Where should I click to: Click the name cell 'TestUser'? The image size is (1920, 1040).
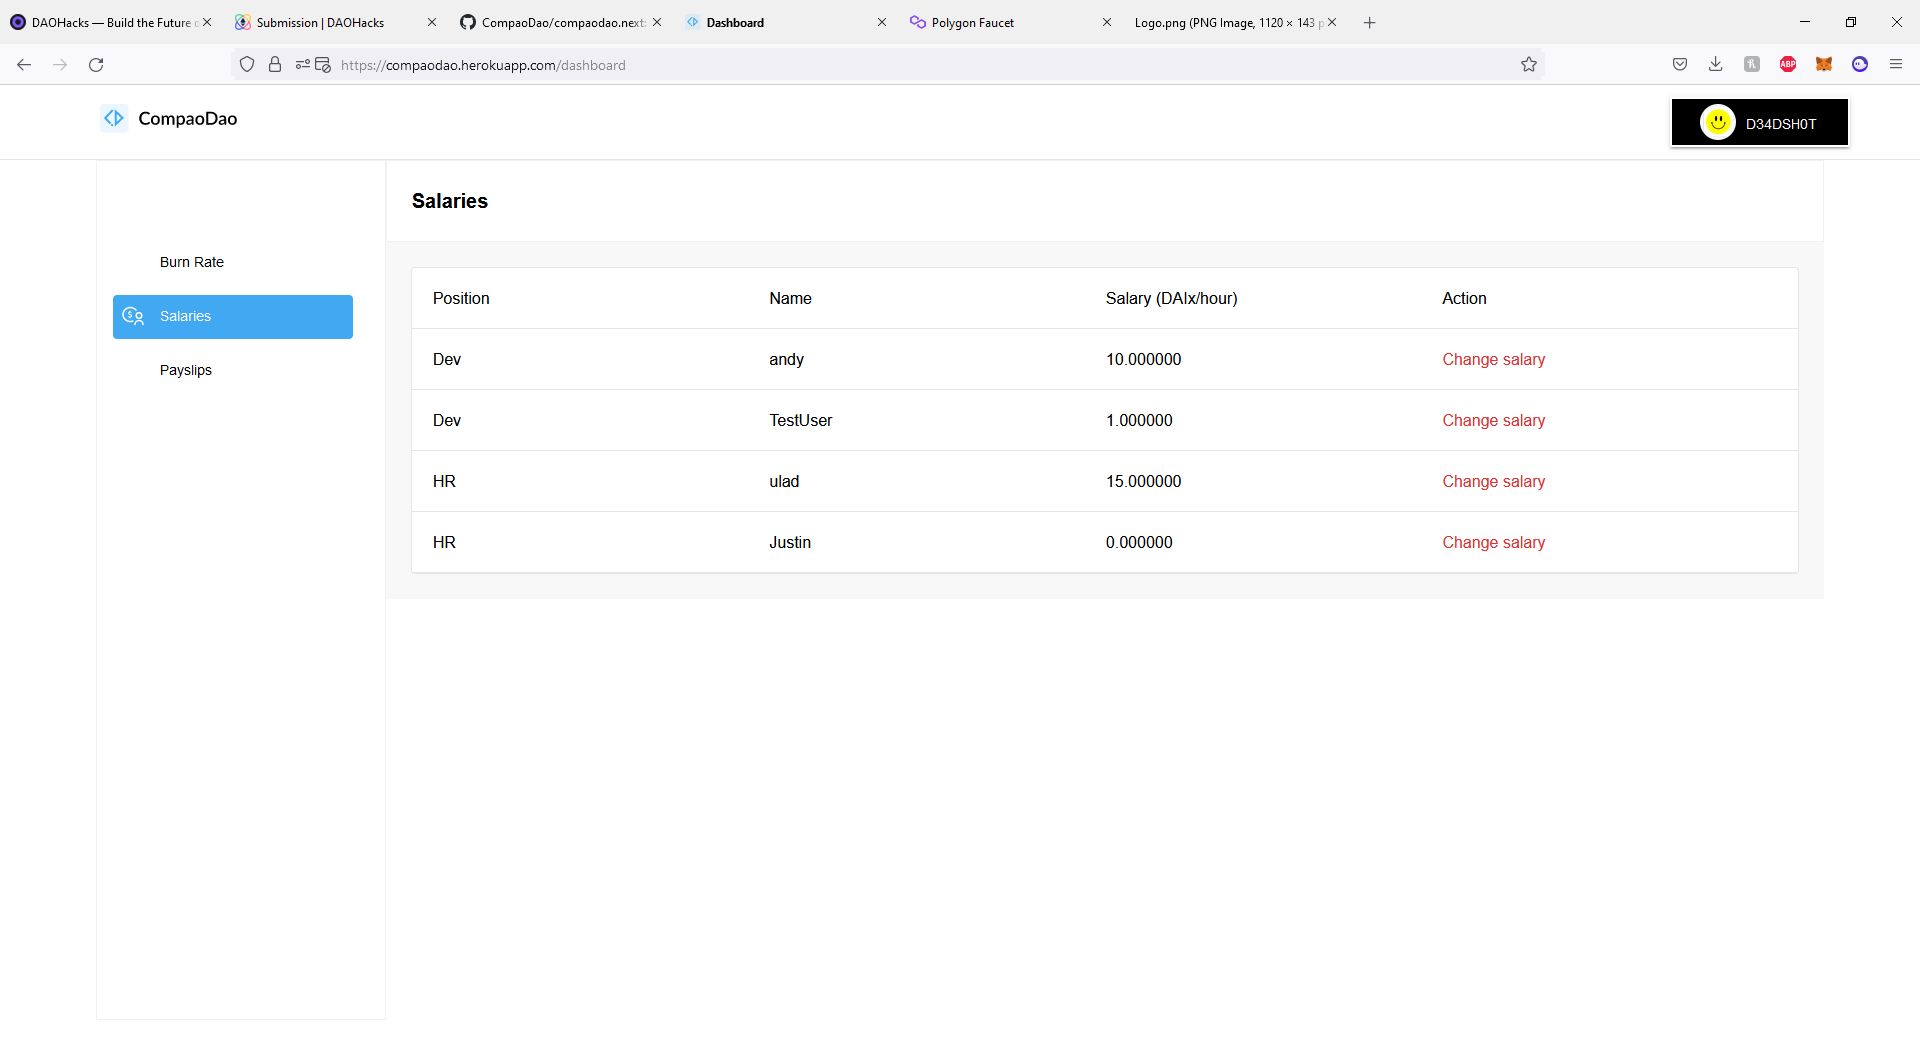pyautogui.click(x=800, y=420)
